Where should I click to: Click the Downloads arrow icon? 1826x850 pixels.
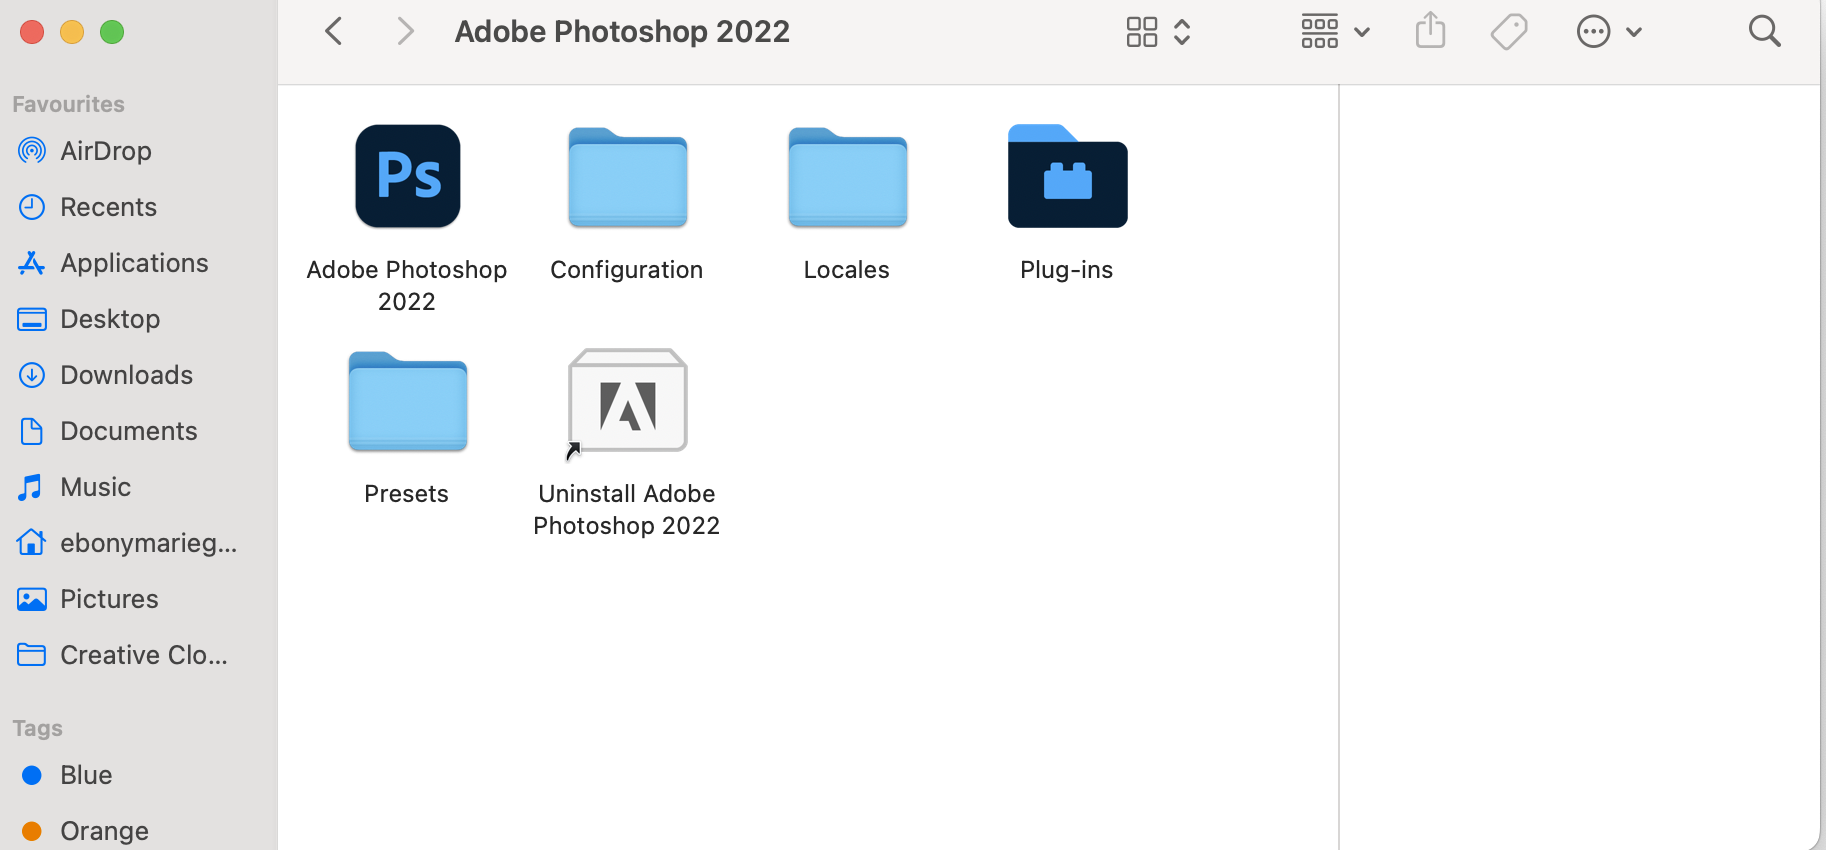(x=32, y=375)
